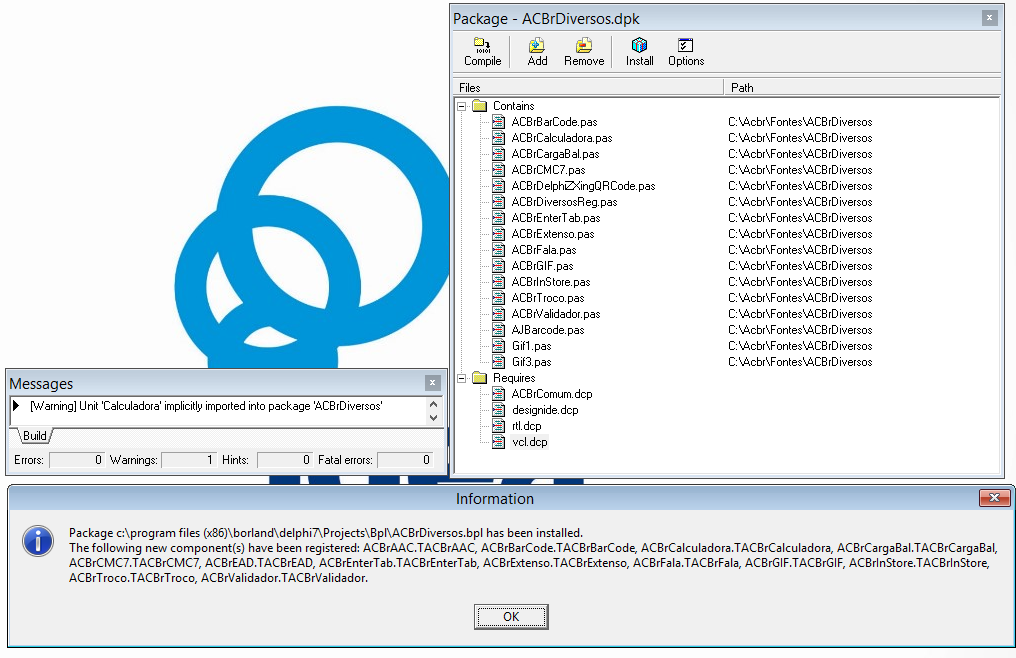This screenshot has height=658, width=1016.
Task: Select ACBrDelphiZXingQRCode.pas file icon
Action: [498, 186]
